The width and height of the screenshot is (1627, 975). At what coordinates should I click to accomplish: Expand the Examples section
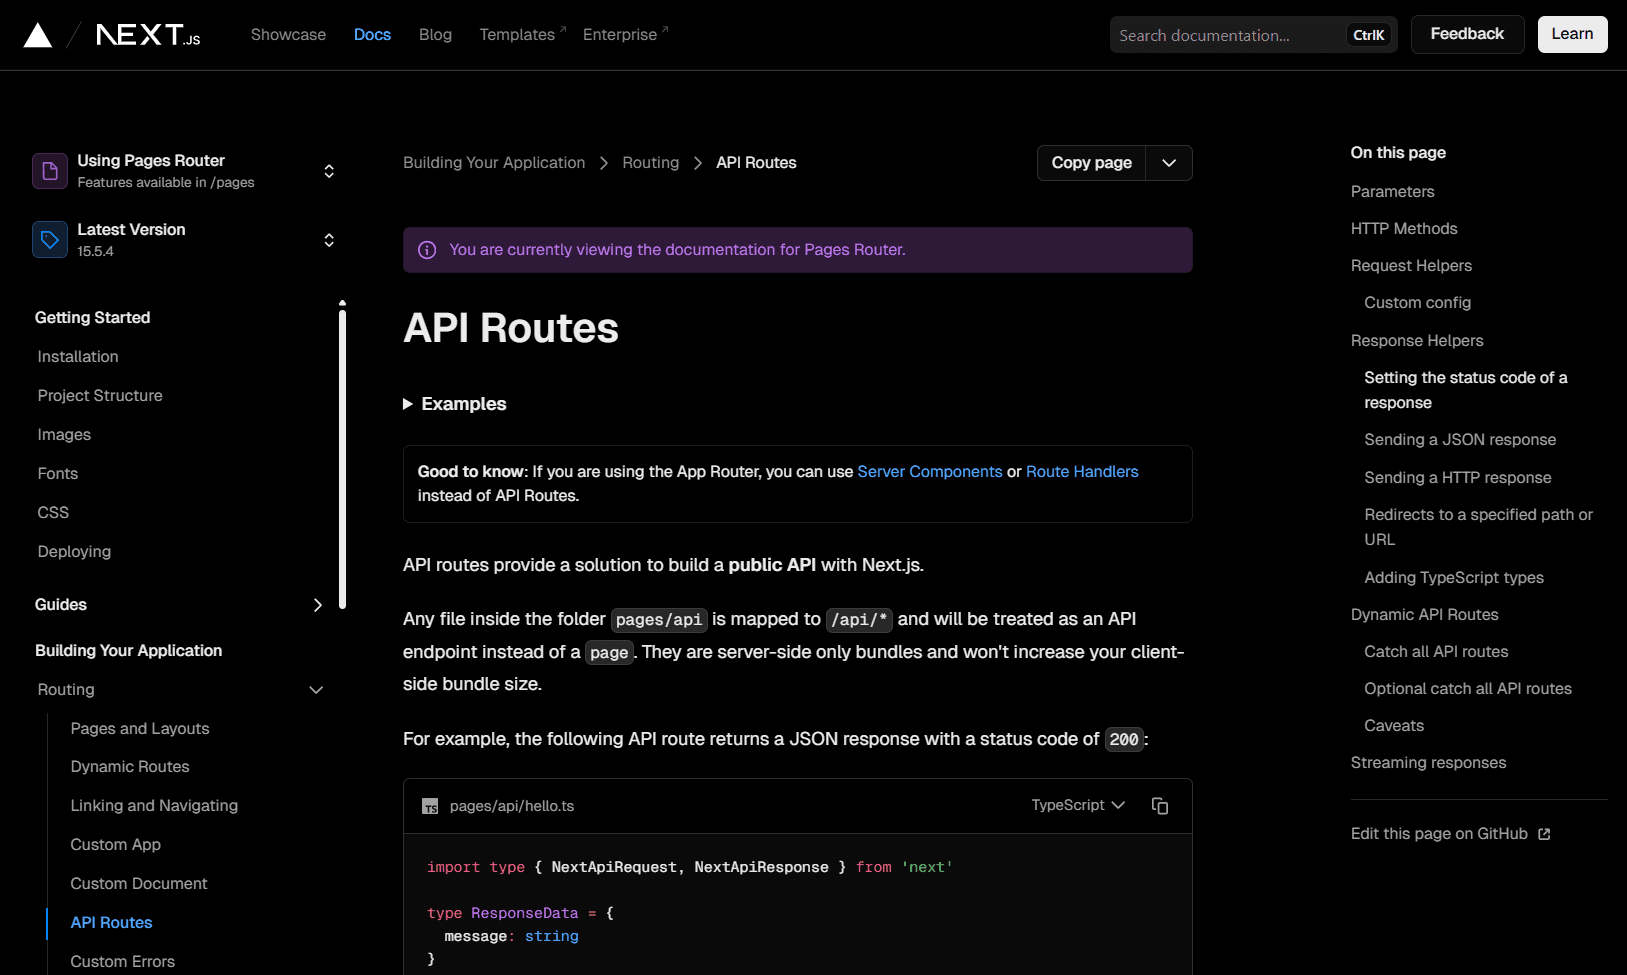click(x=407, y=404)
